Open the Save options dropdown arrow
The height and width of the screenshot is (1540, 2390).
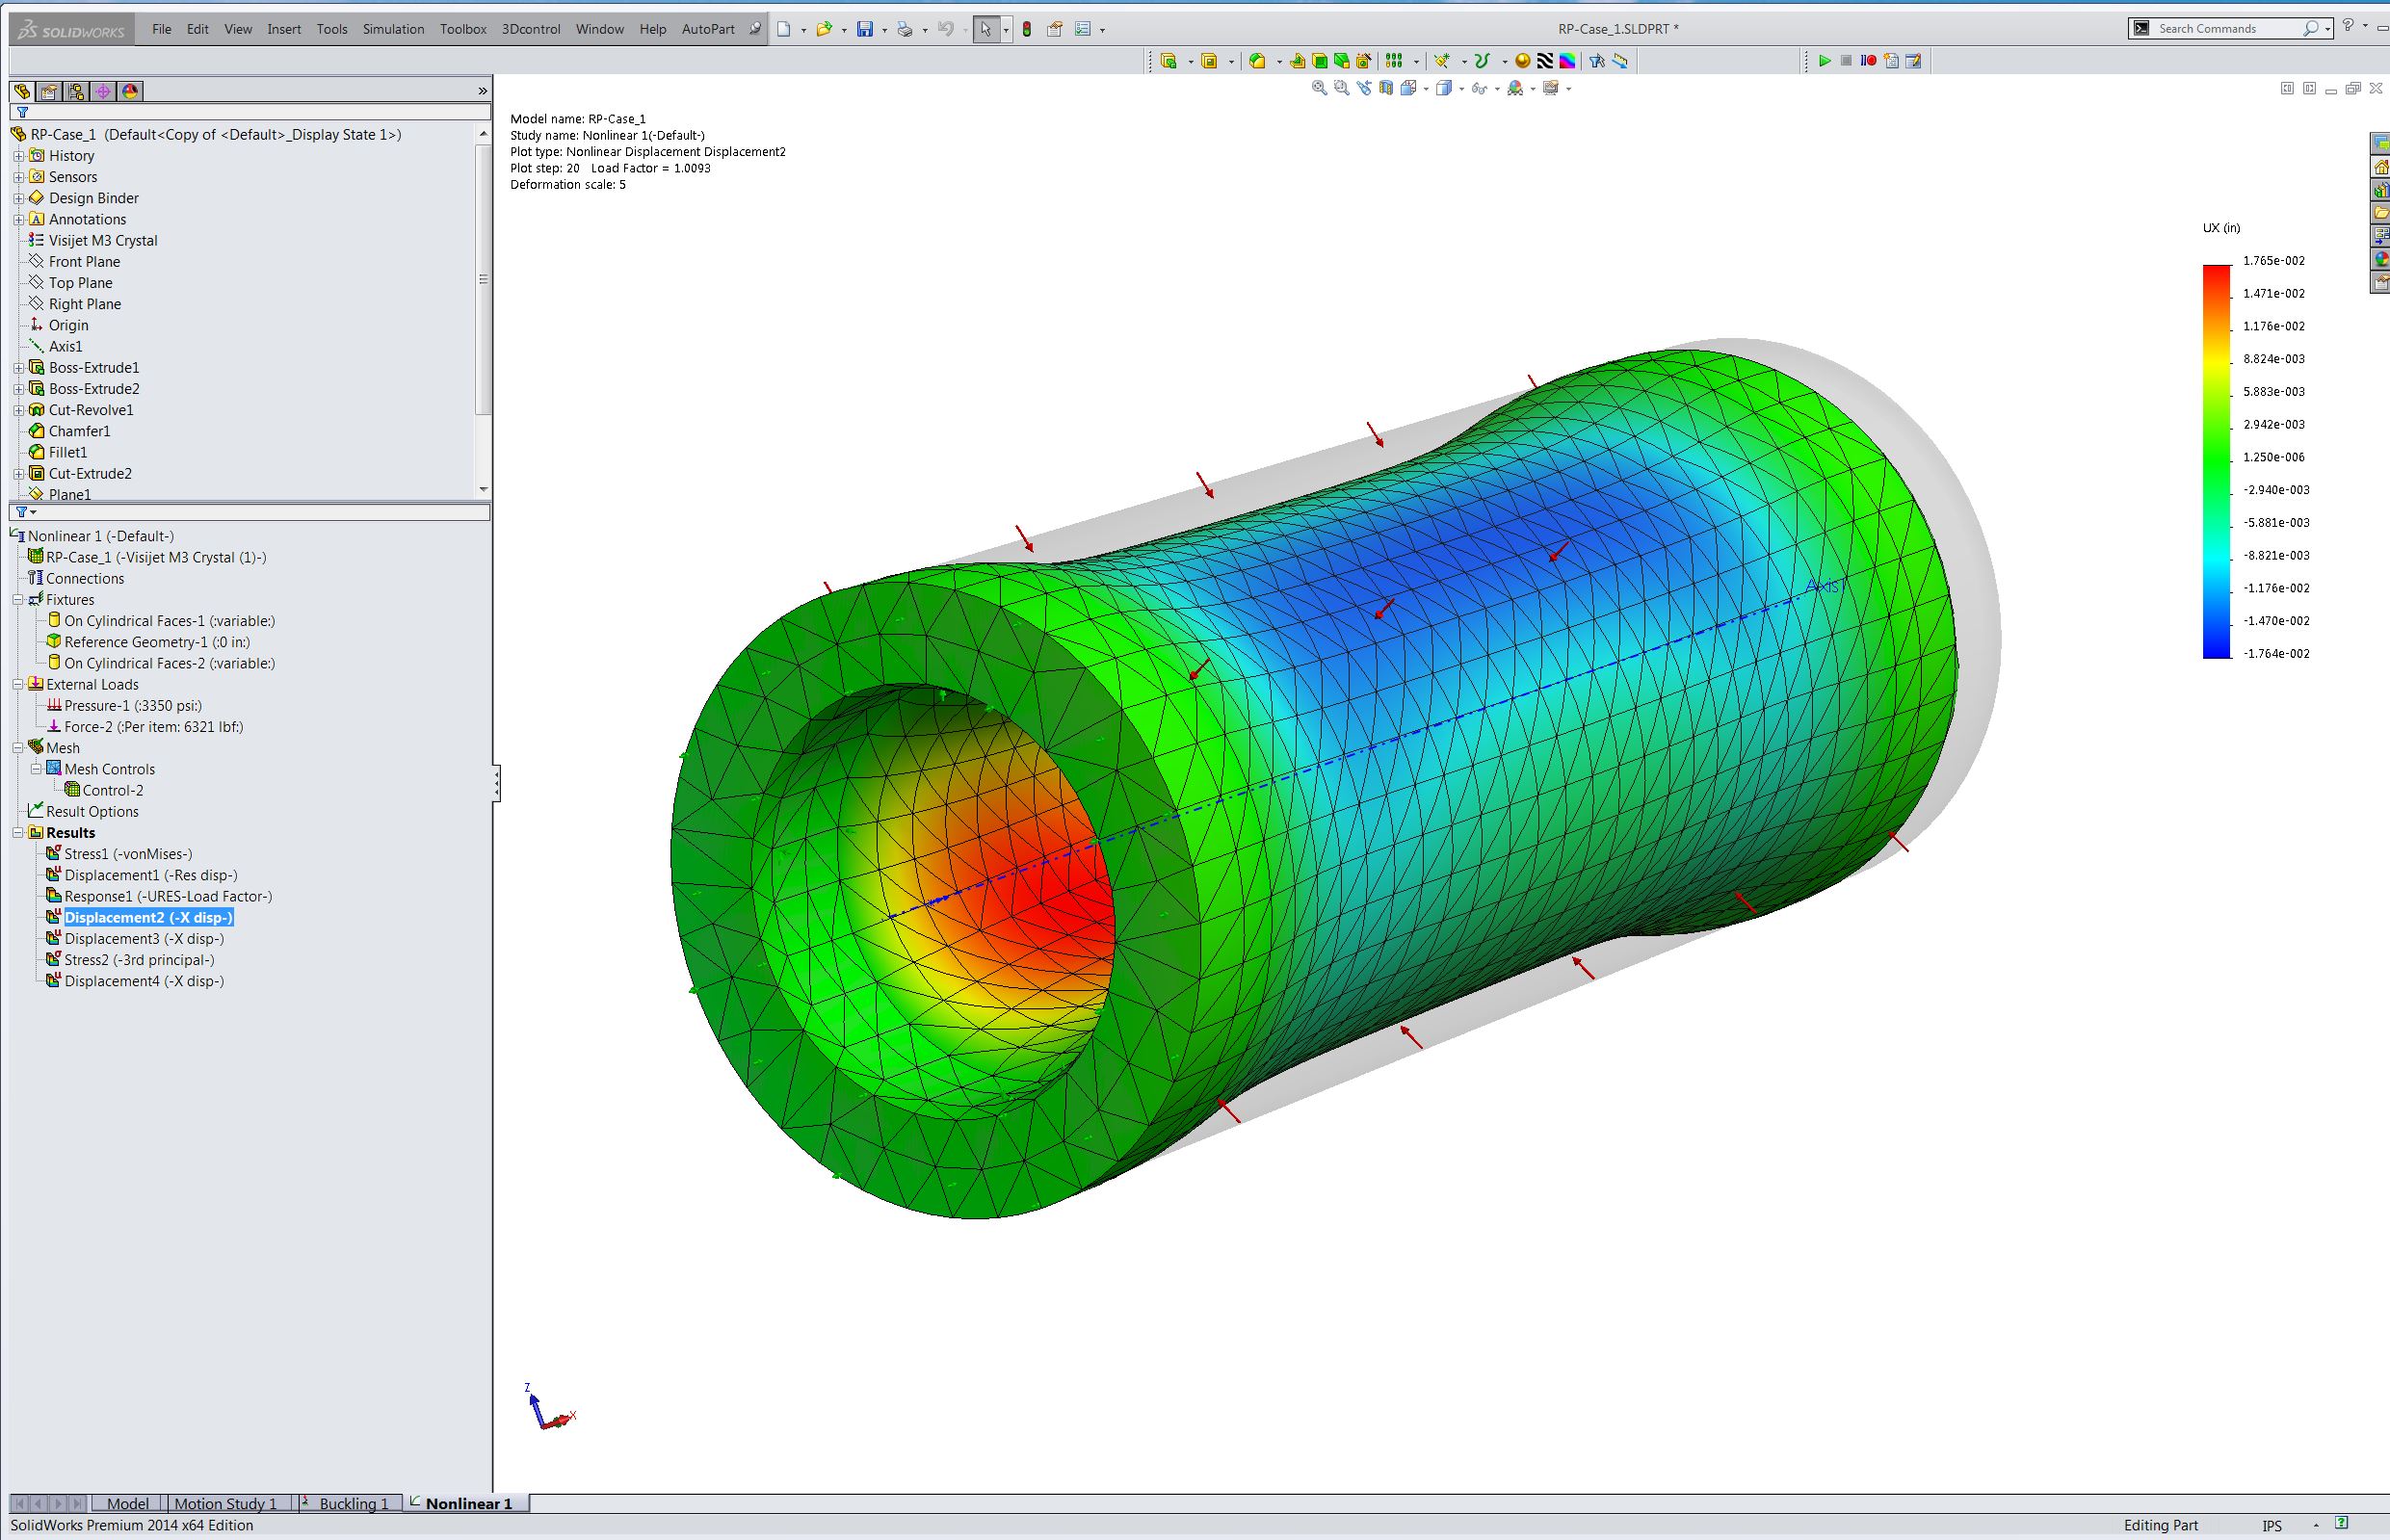tap(884, 31)
